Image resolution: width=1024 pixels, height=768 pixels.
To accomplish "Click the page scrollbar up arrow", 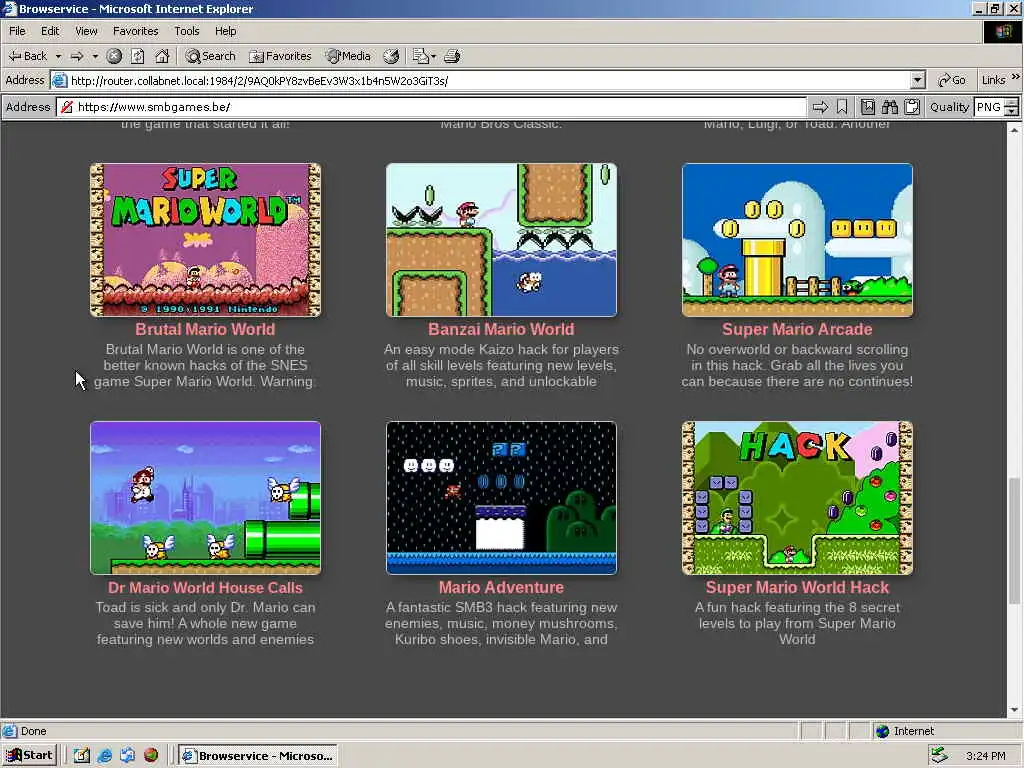I will click(x=1014, y=130).
